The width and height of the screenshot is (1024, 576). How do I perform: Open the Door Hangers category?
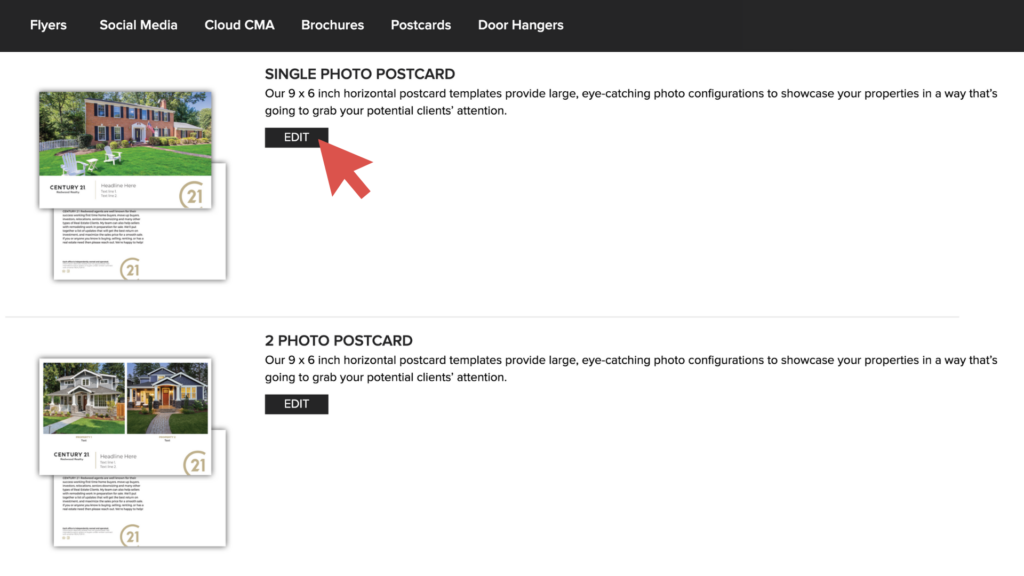[520, 25]
